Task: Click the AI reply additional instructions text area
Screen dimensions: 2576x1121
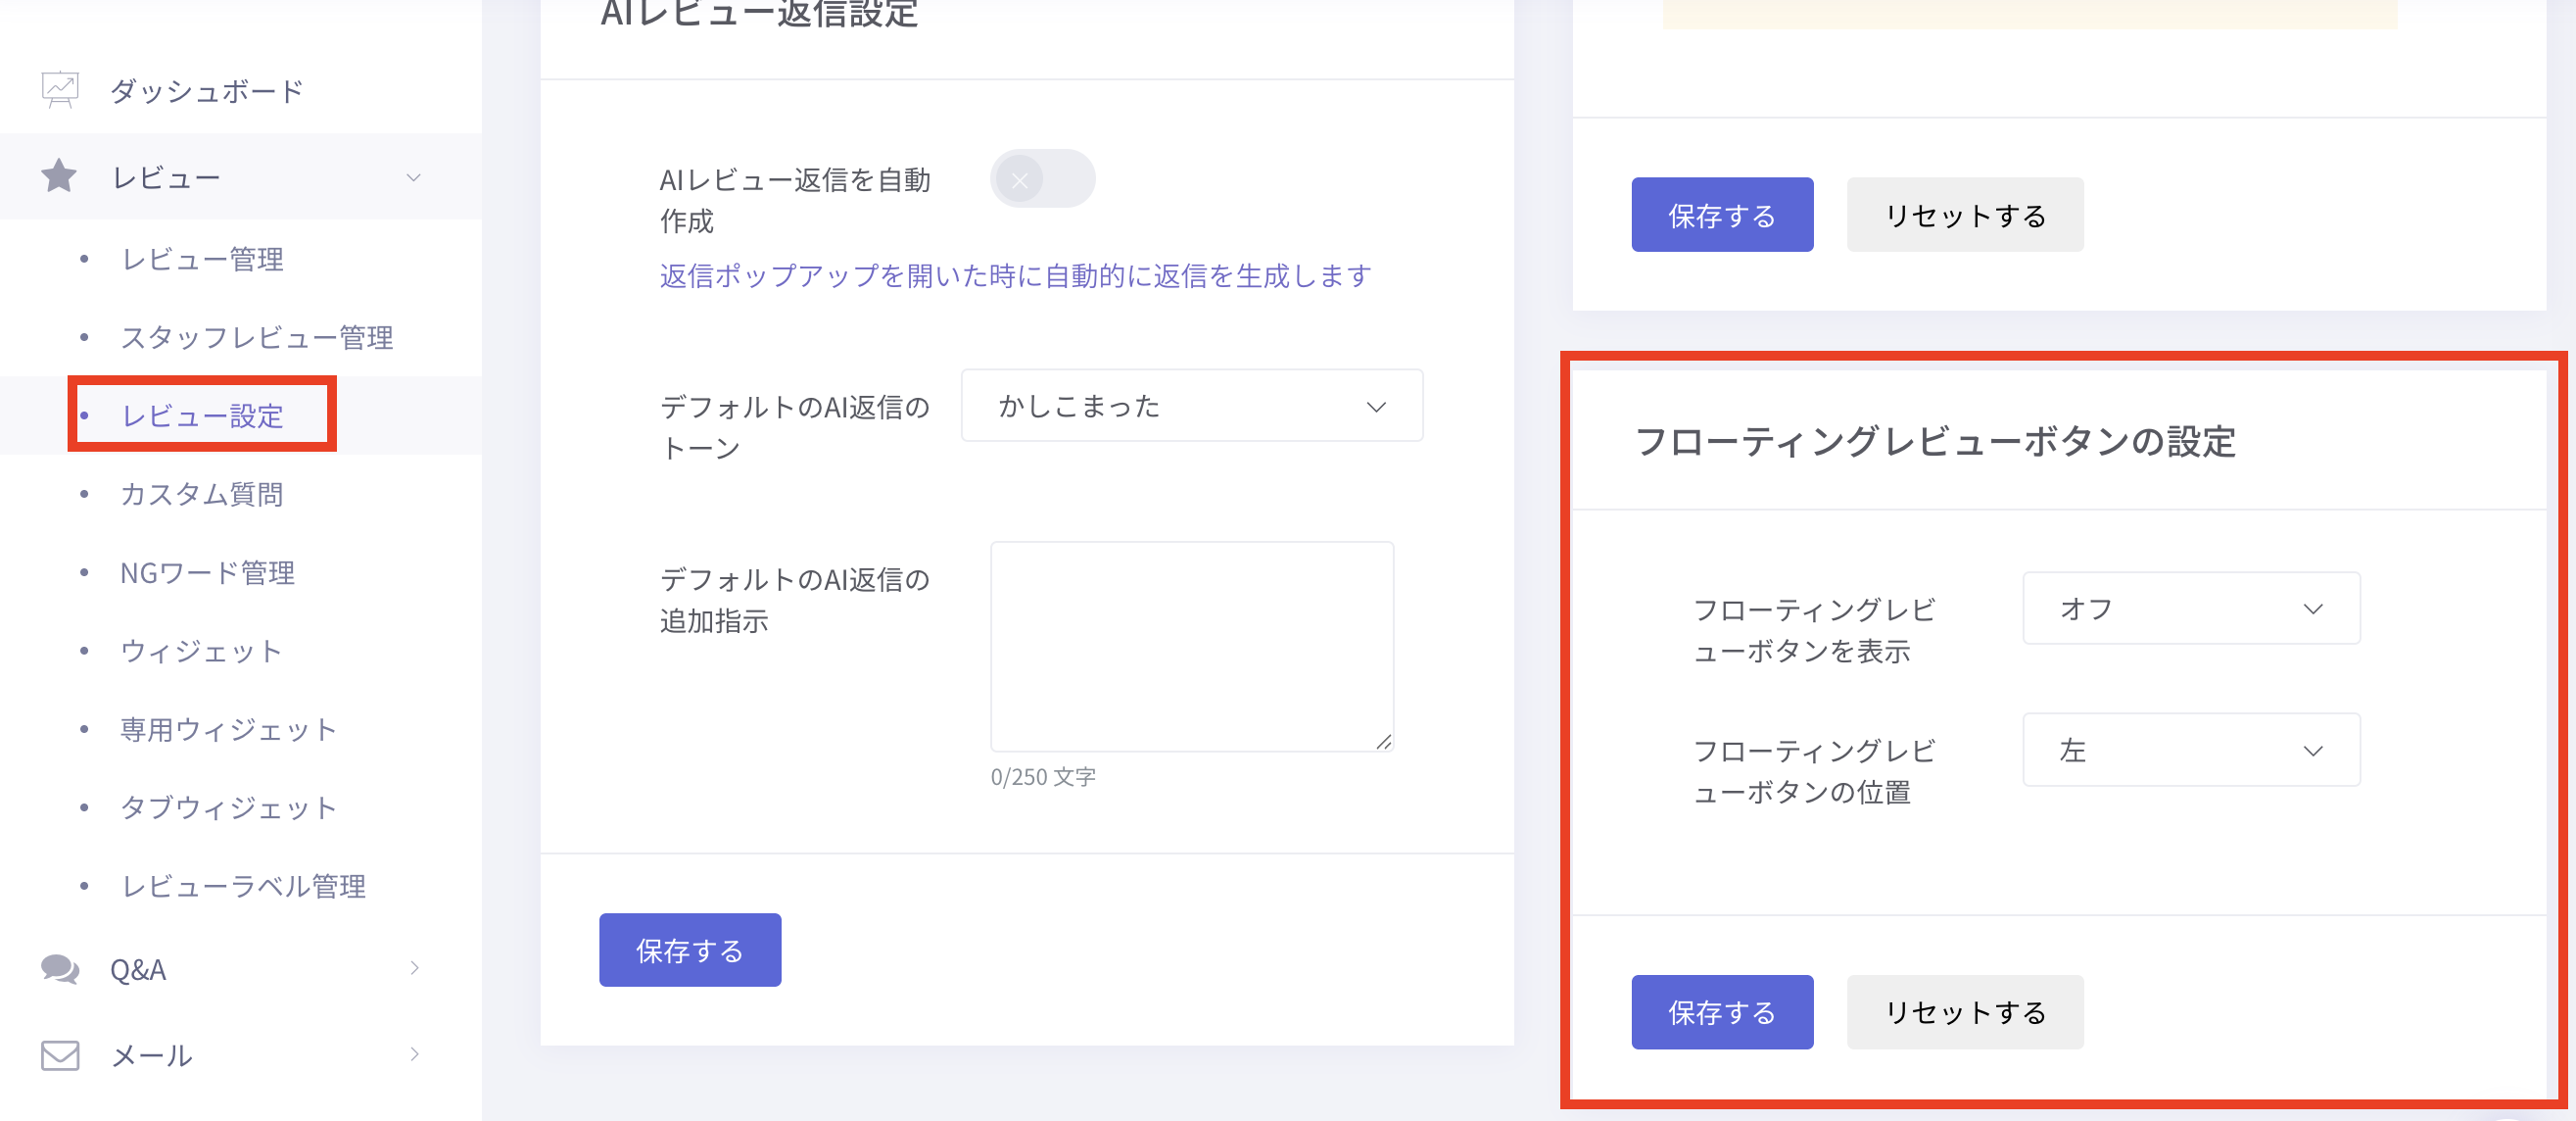Action: click(x=1191, y=646)
